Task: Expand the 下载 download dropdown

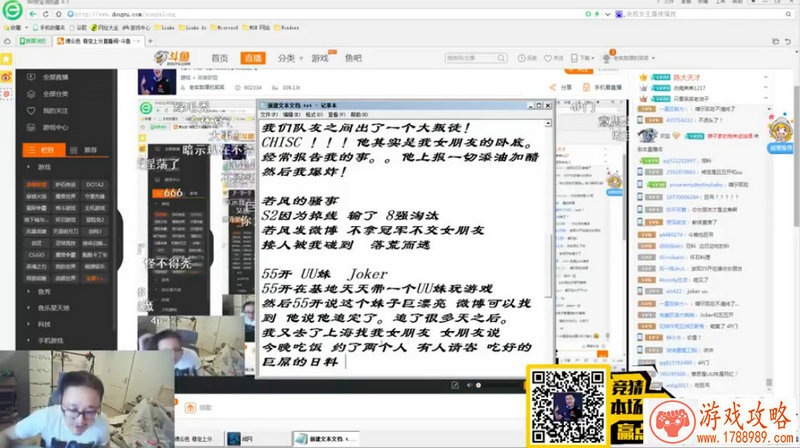Action: coord(582,58)
